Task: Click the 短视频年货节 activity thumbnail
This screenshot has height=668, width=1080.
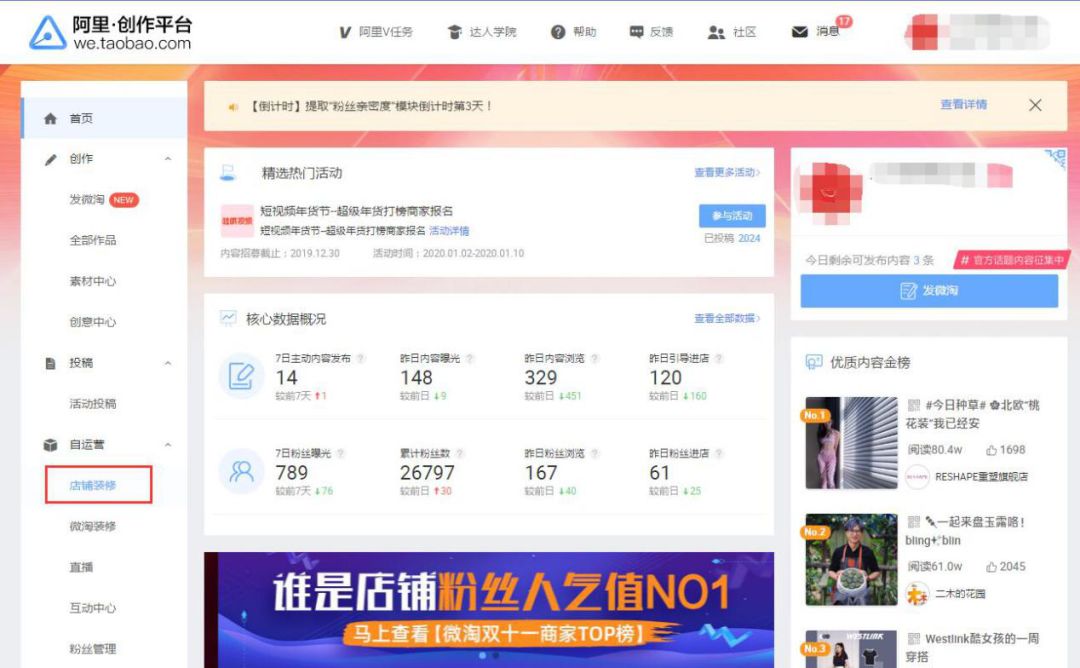Action: [237, 221]
